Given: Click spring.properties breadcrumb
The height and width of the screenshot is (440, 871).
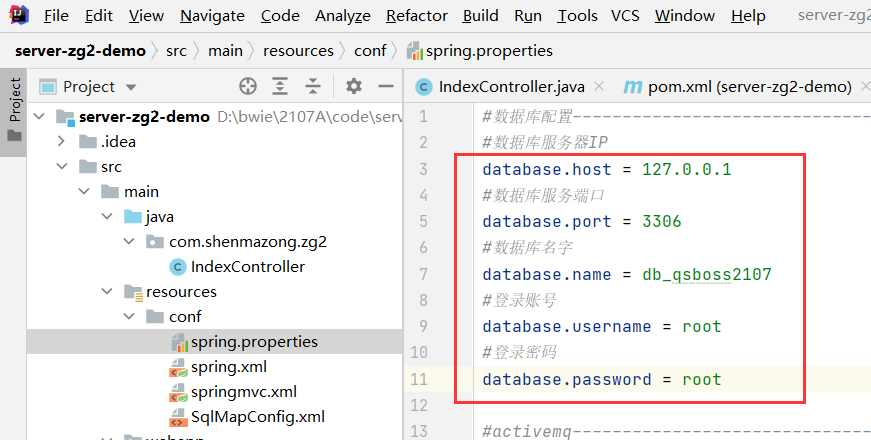Looking at the screenshot, I should (480, 51).
